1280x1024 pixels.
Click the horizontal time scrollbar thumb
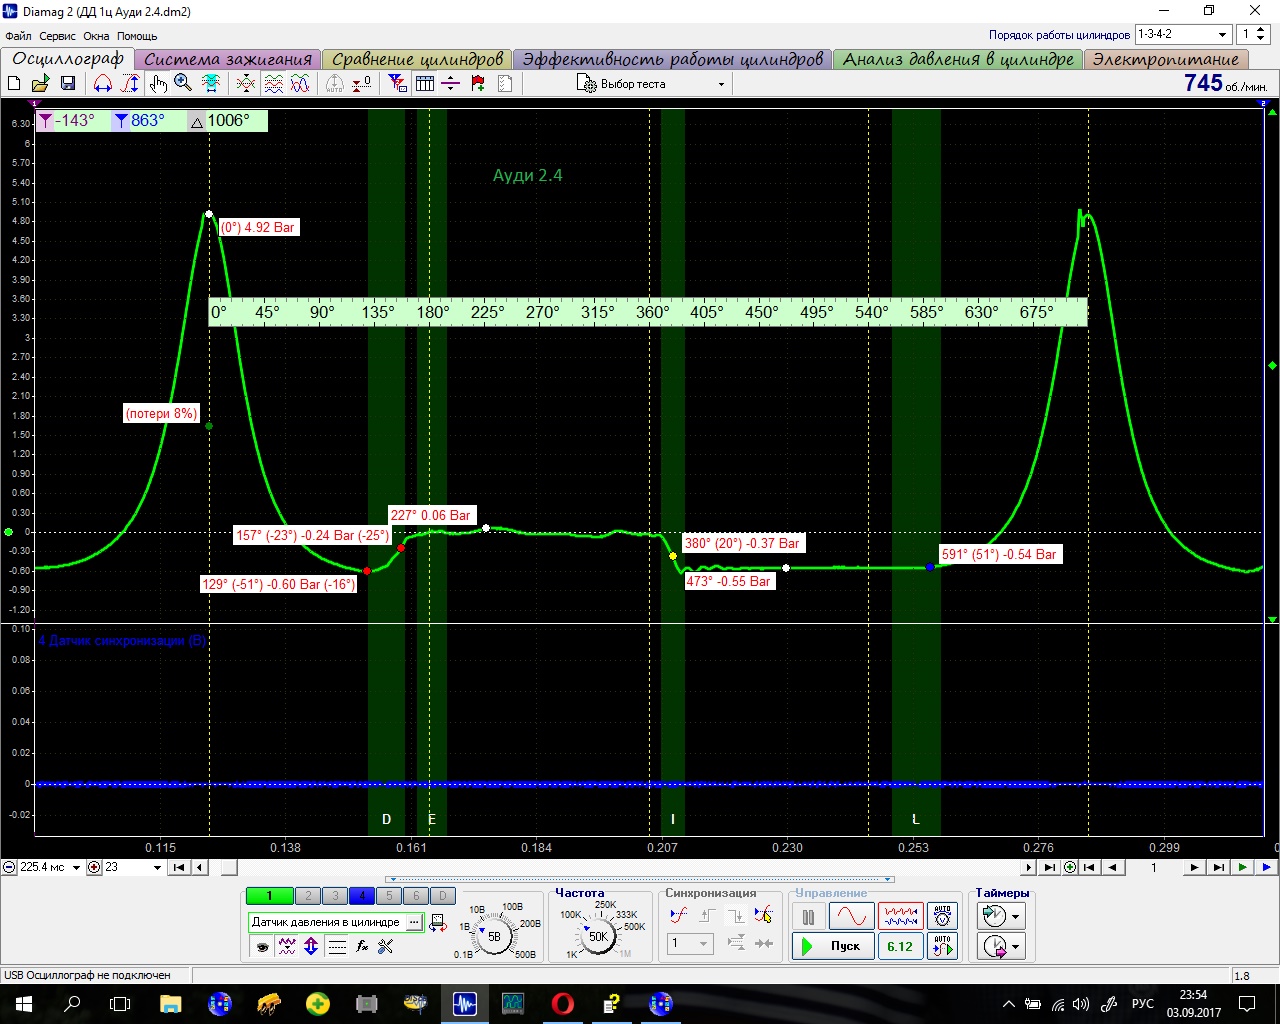coord(229,867)
